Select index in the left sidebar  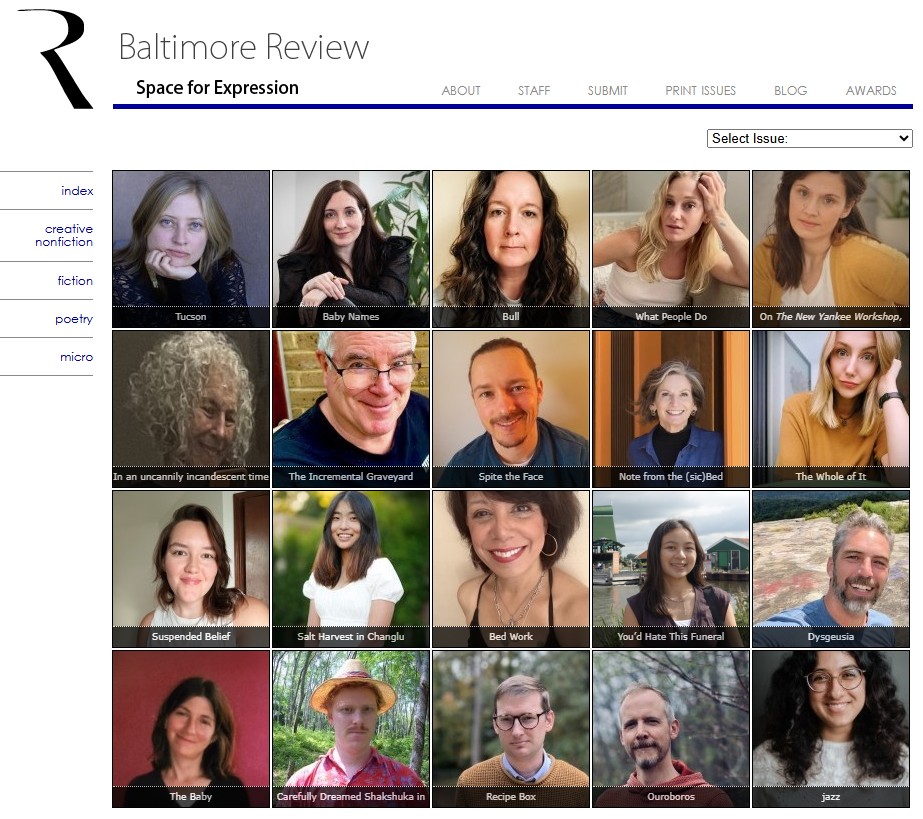[77, 191]
